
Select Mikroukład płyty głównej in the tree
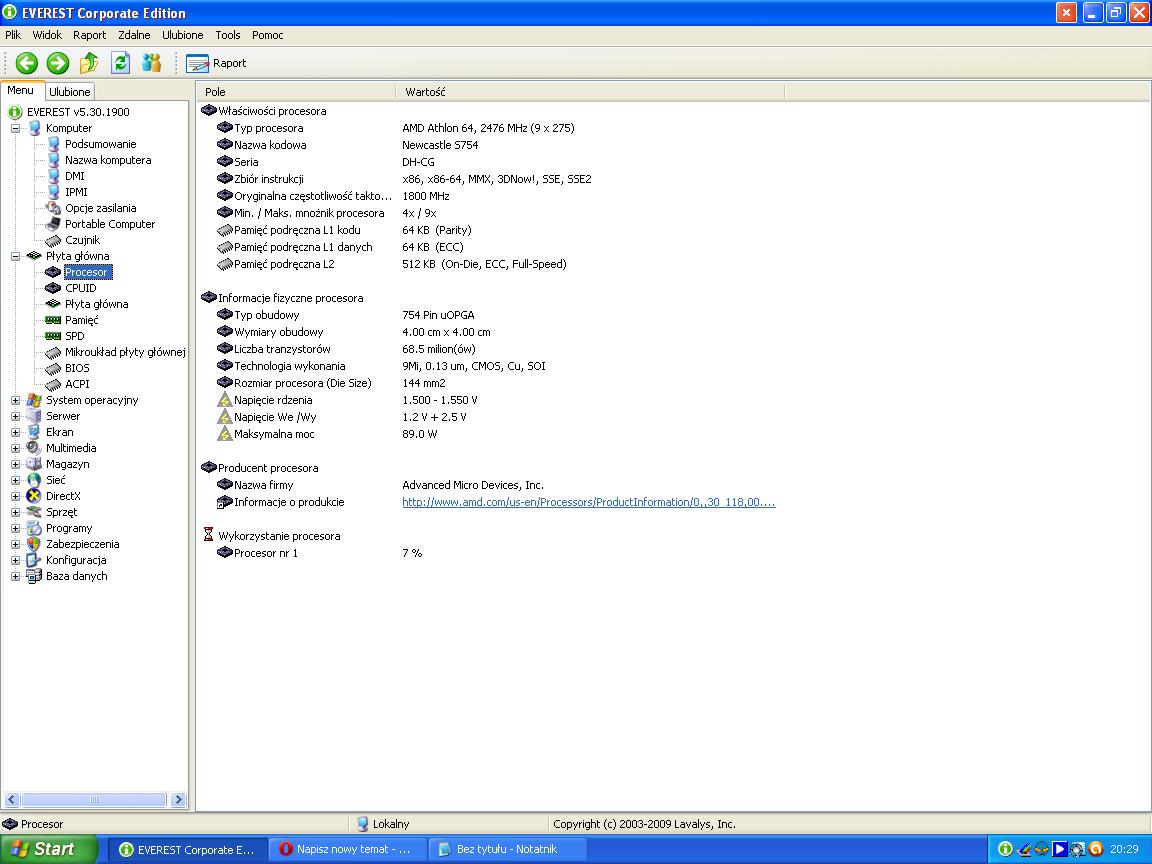tap(125, 353)
